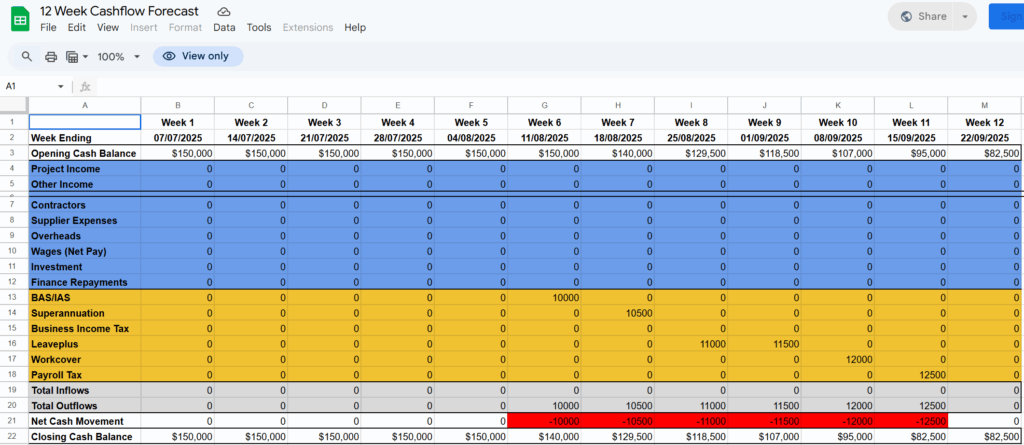
Task: Click the filter views icon
Action: pos(77,57)
